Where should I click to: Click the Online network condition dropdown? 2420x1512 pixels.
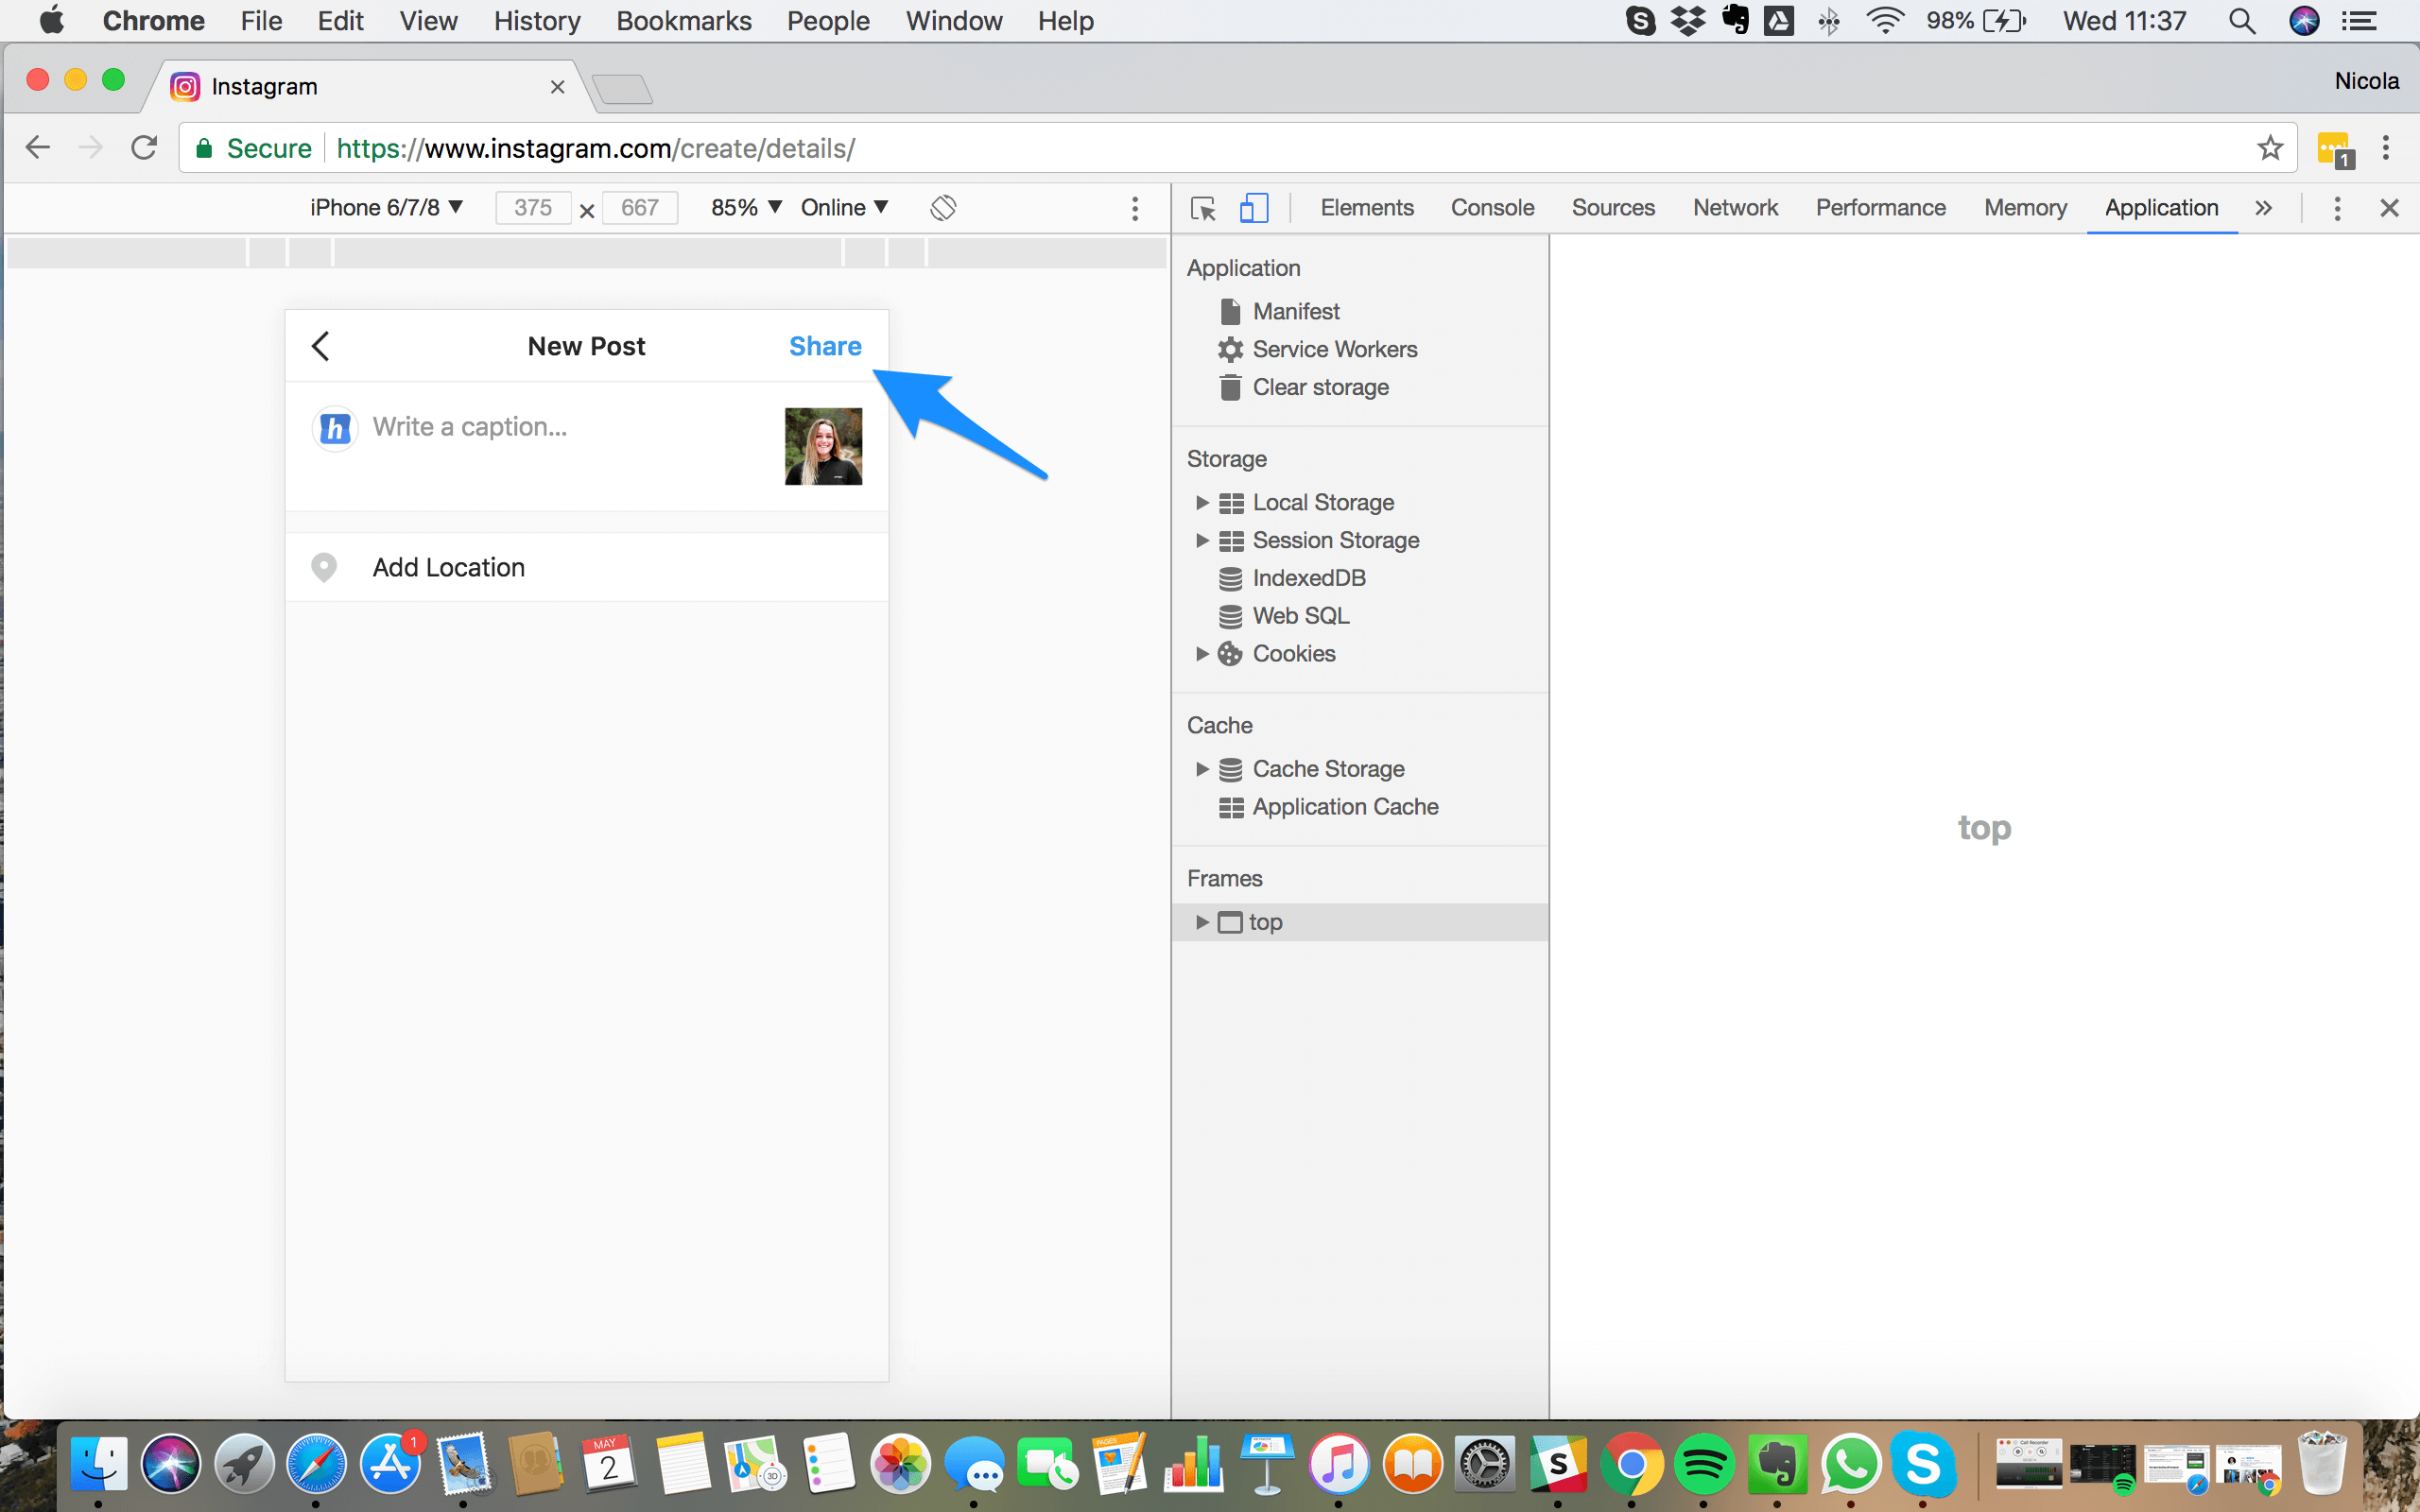pyautogui.click(x=845, y=207)
